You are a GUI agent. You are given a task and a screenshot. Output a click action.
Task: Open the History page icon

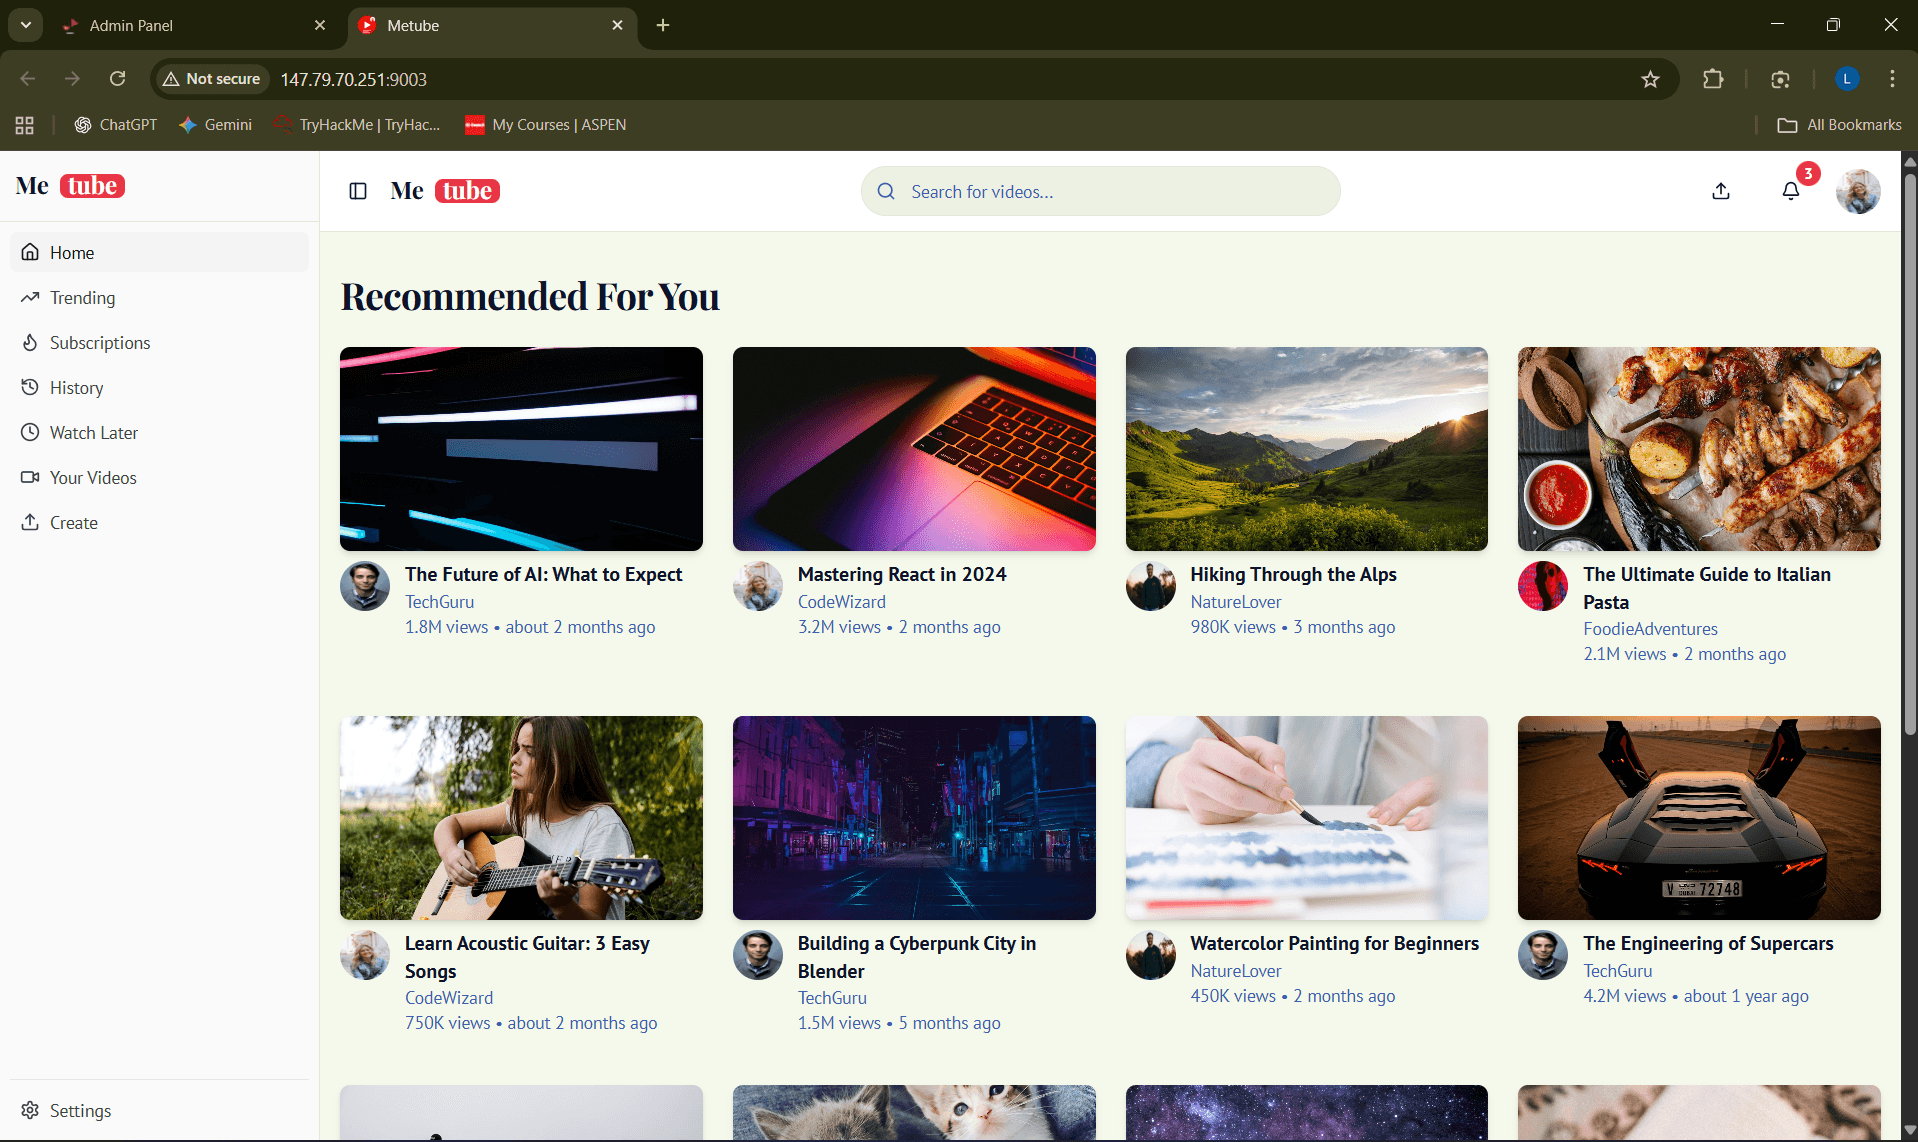click(30, 387)
